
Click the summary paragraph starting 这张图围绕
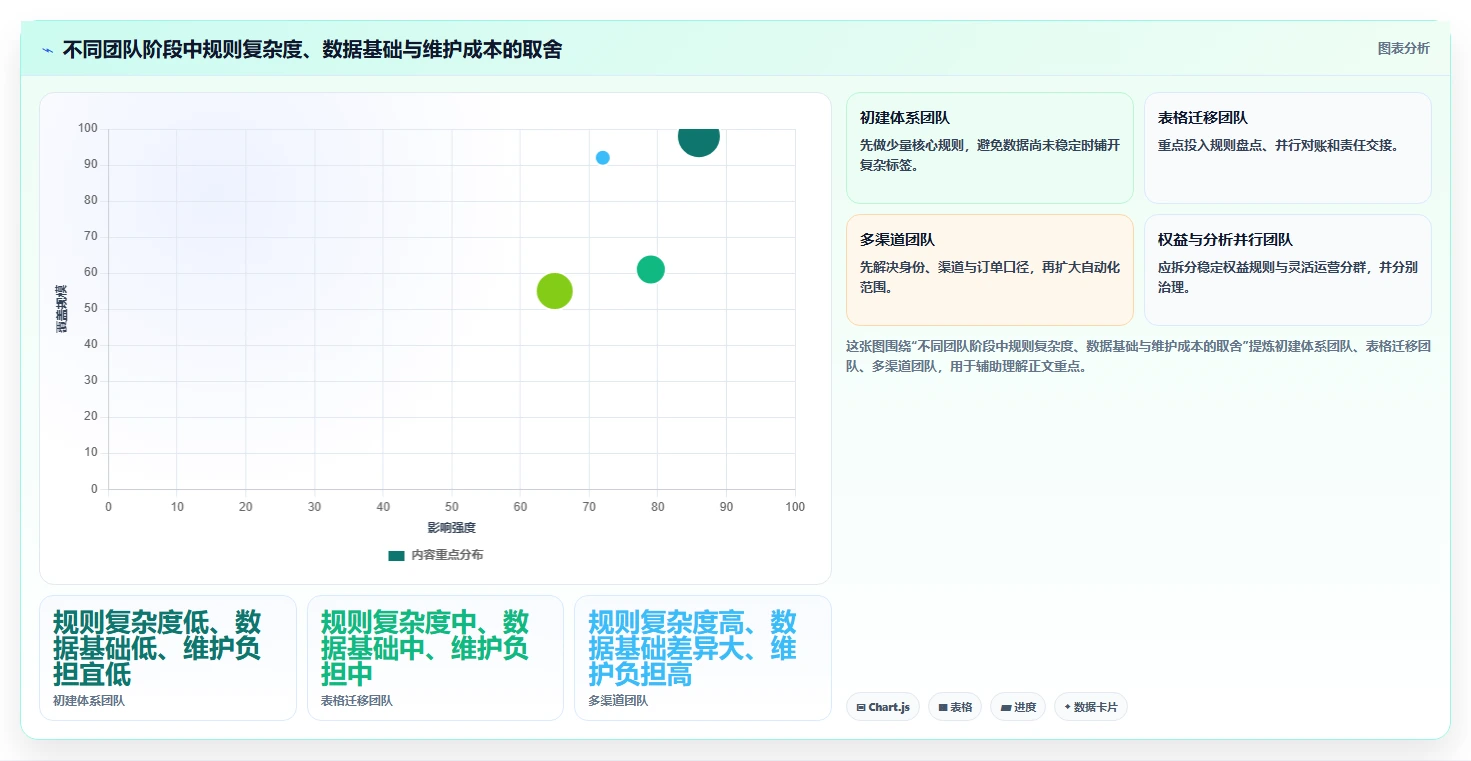1138,356
